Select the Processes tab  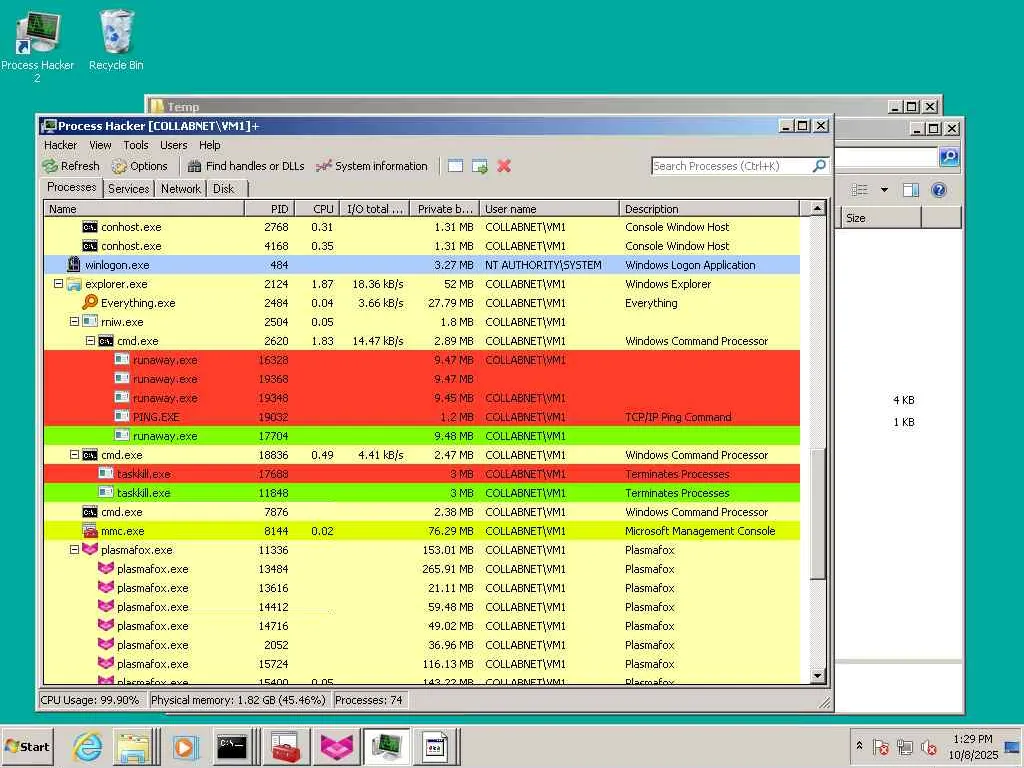click(72, 187)
